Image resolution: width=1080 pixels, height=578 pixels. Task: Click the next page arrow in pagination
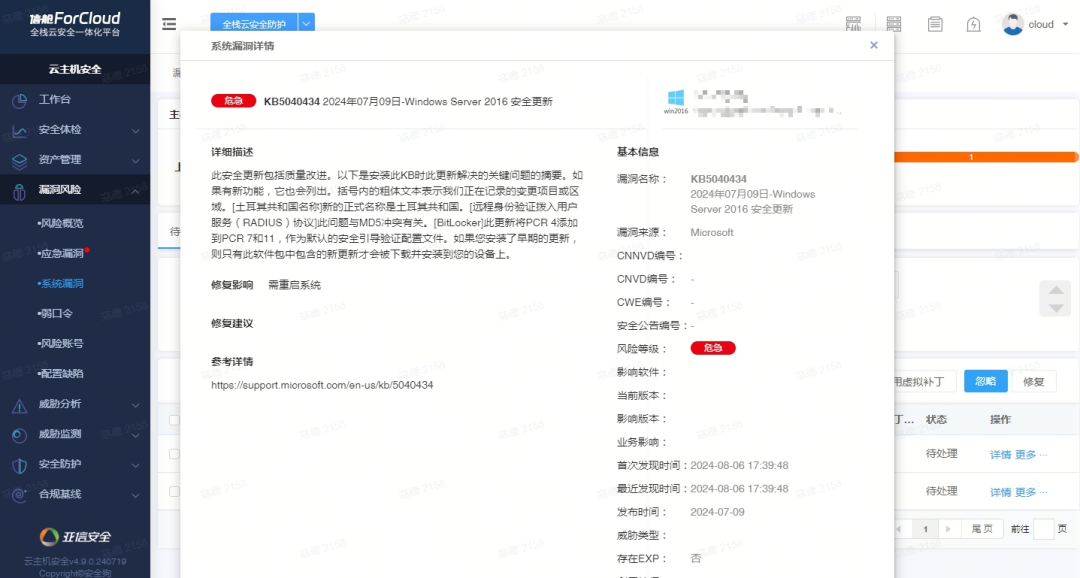pyautogui.click(x=948, y=529)
